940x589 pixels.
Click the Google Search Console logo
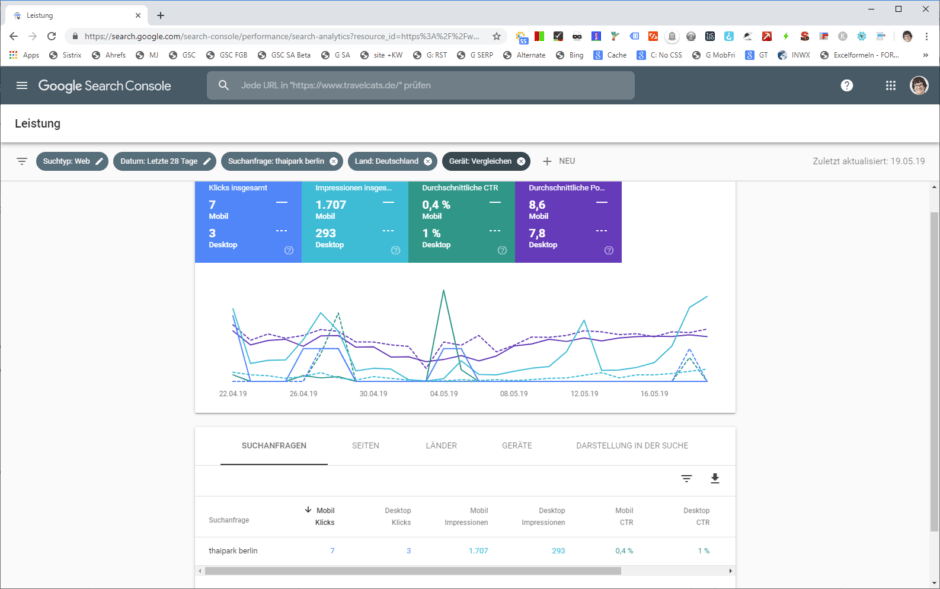[105, 86]
